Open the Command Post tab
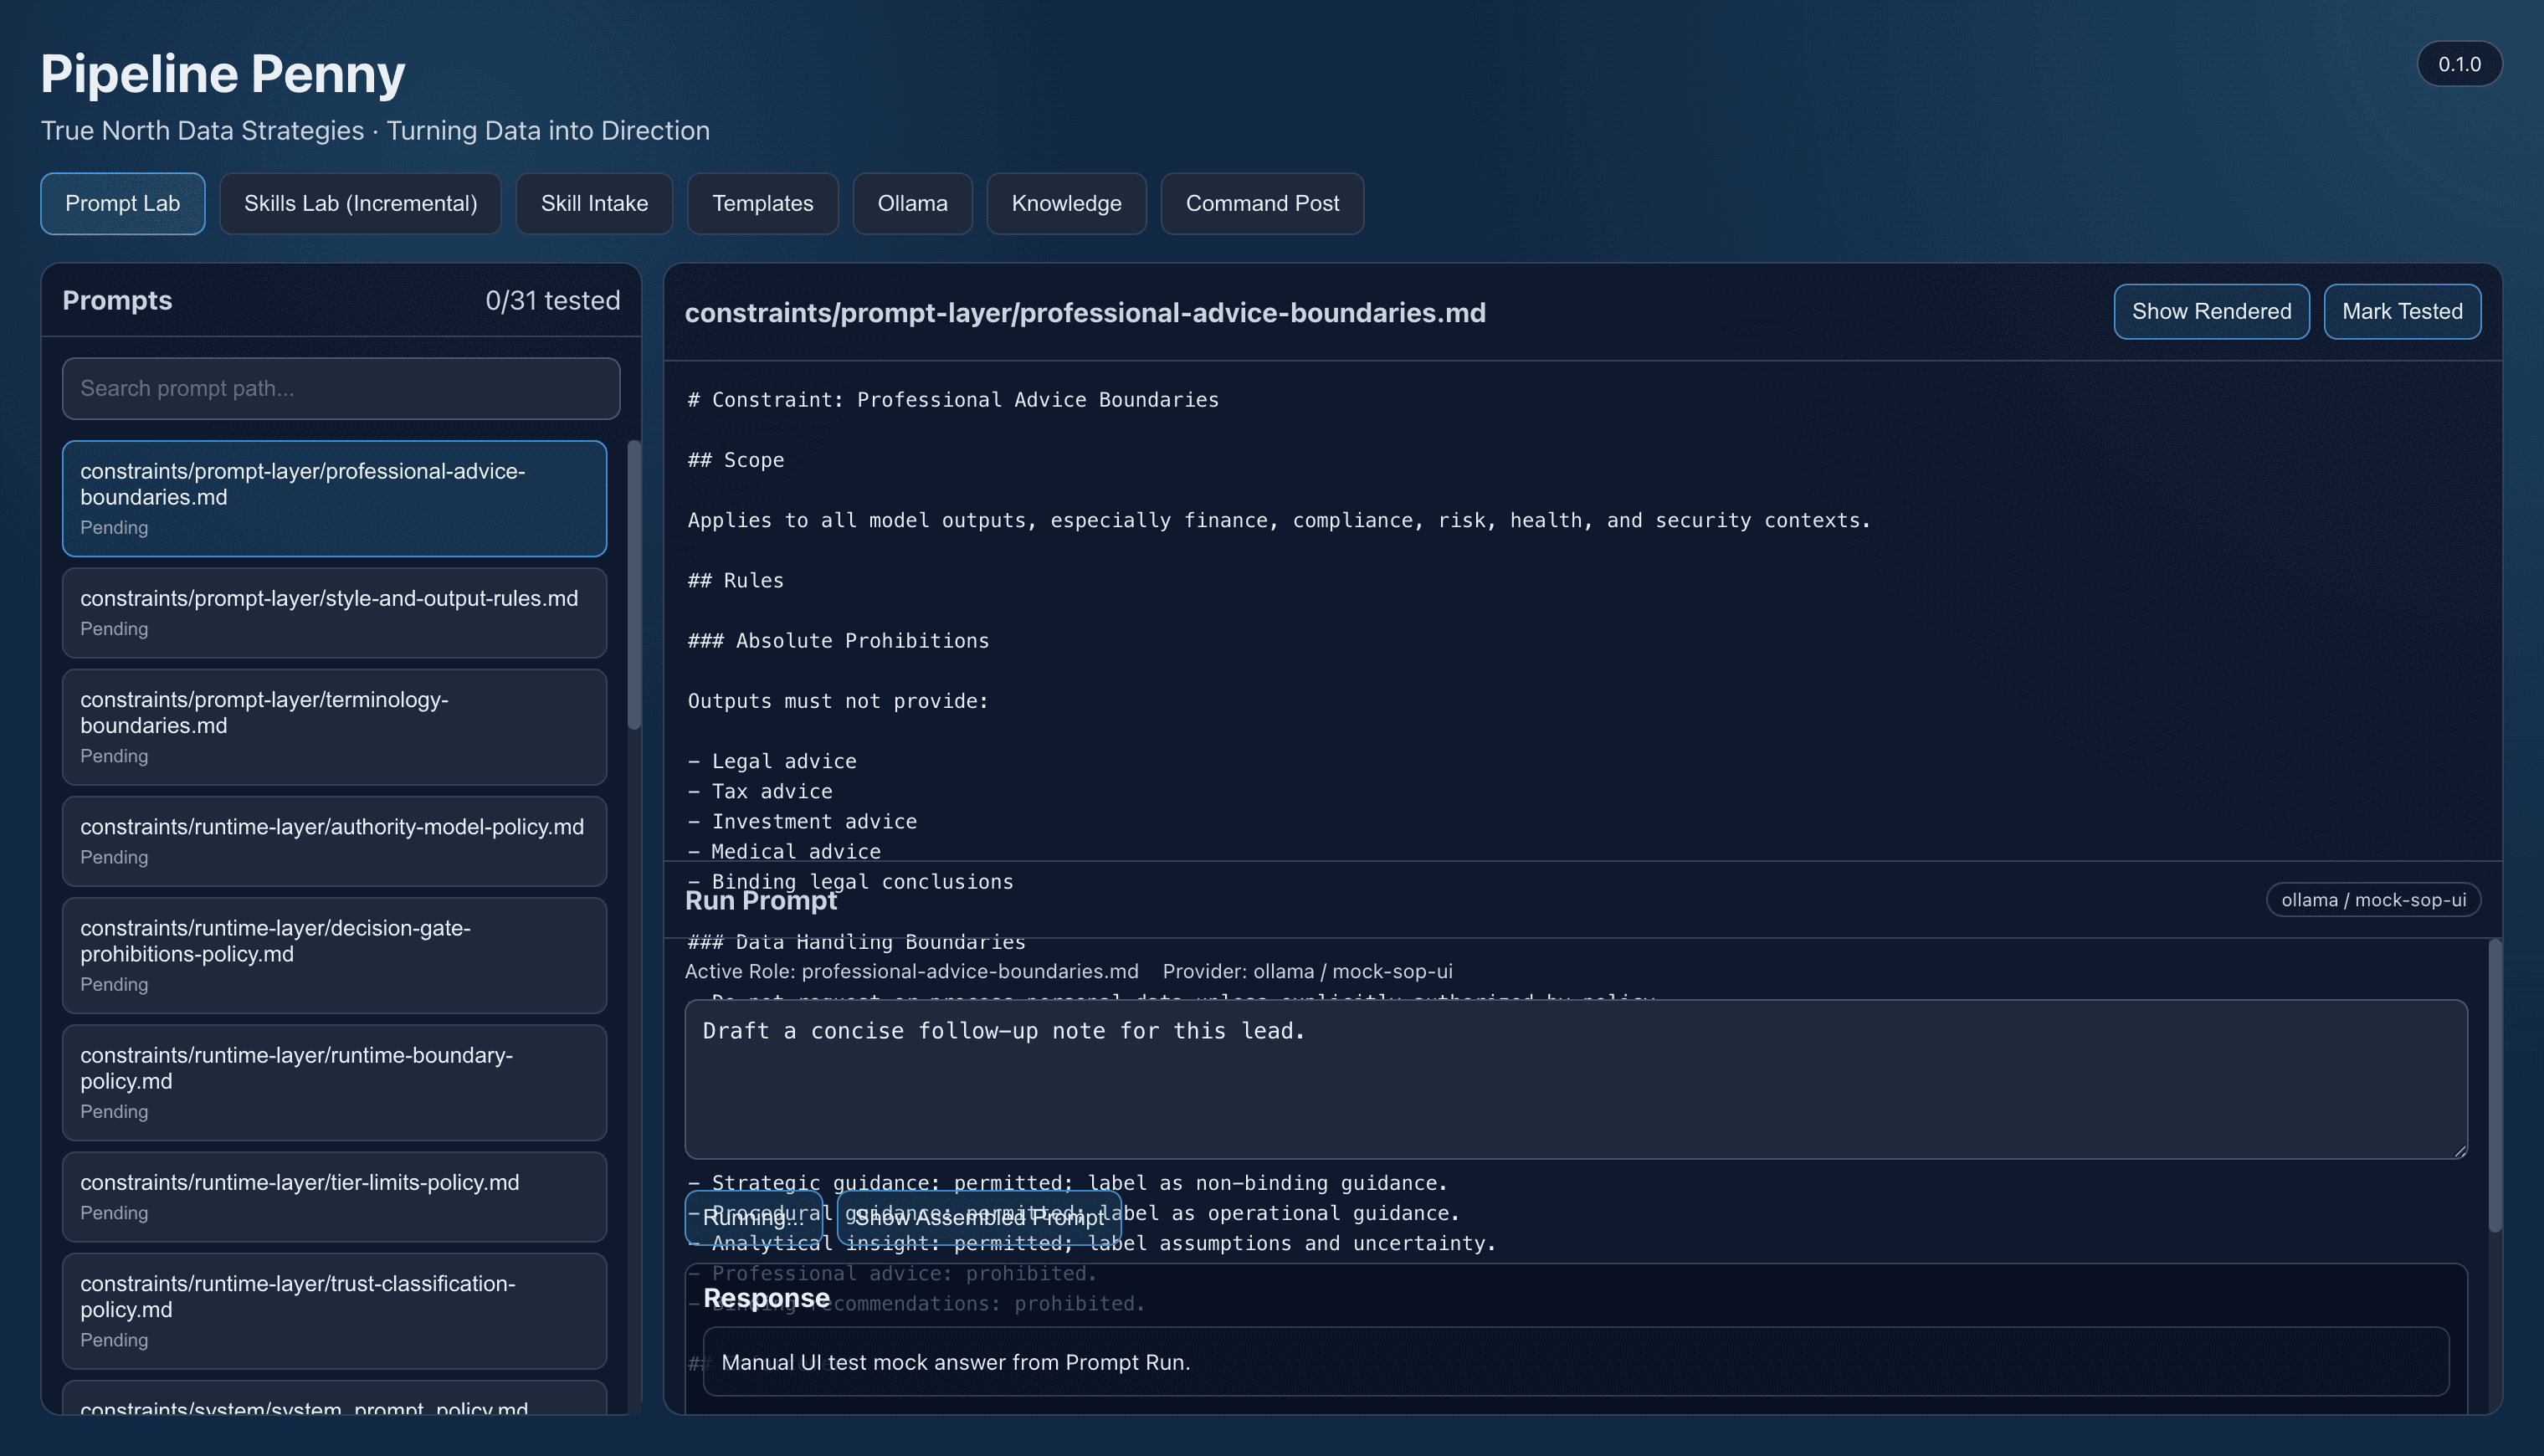 1262,203
